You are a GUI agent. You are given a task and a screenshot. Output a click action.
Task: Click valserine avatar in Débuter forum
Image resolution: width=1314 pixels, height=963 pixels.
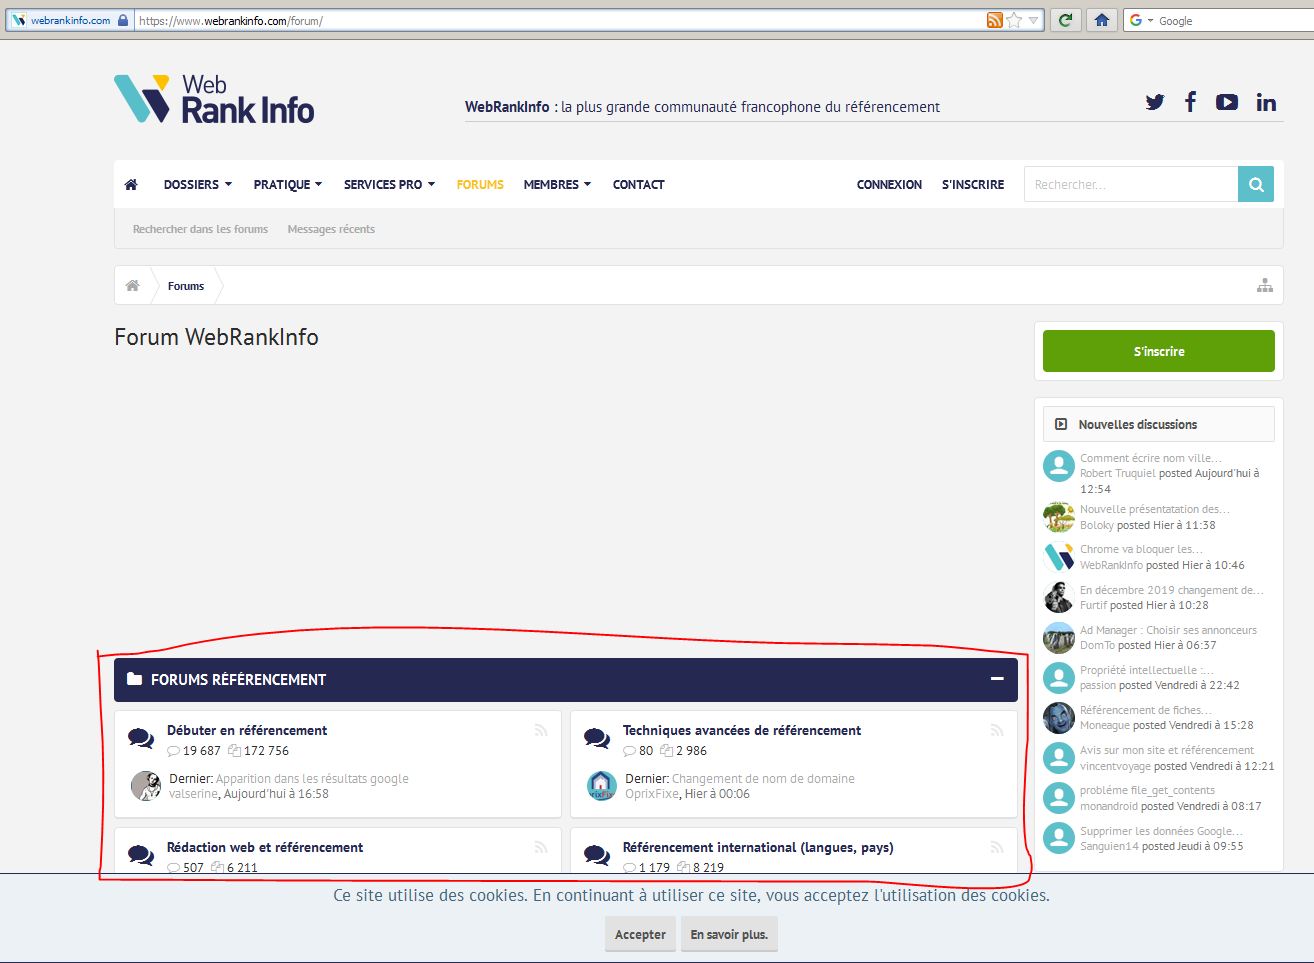tap(146, 786)
